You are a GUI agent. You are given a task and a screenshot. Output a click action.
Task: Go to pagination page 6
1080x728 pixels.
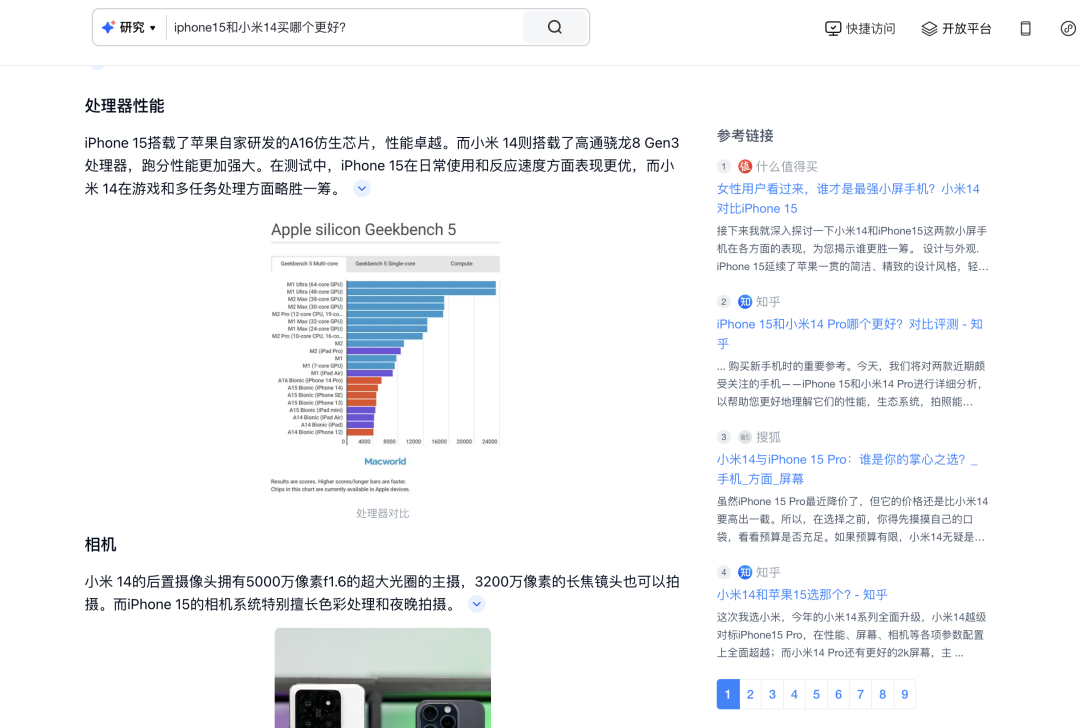838,694
